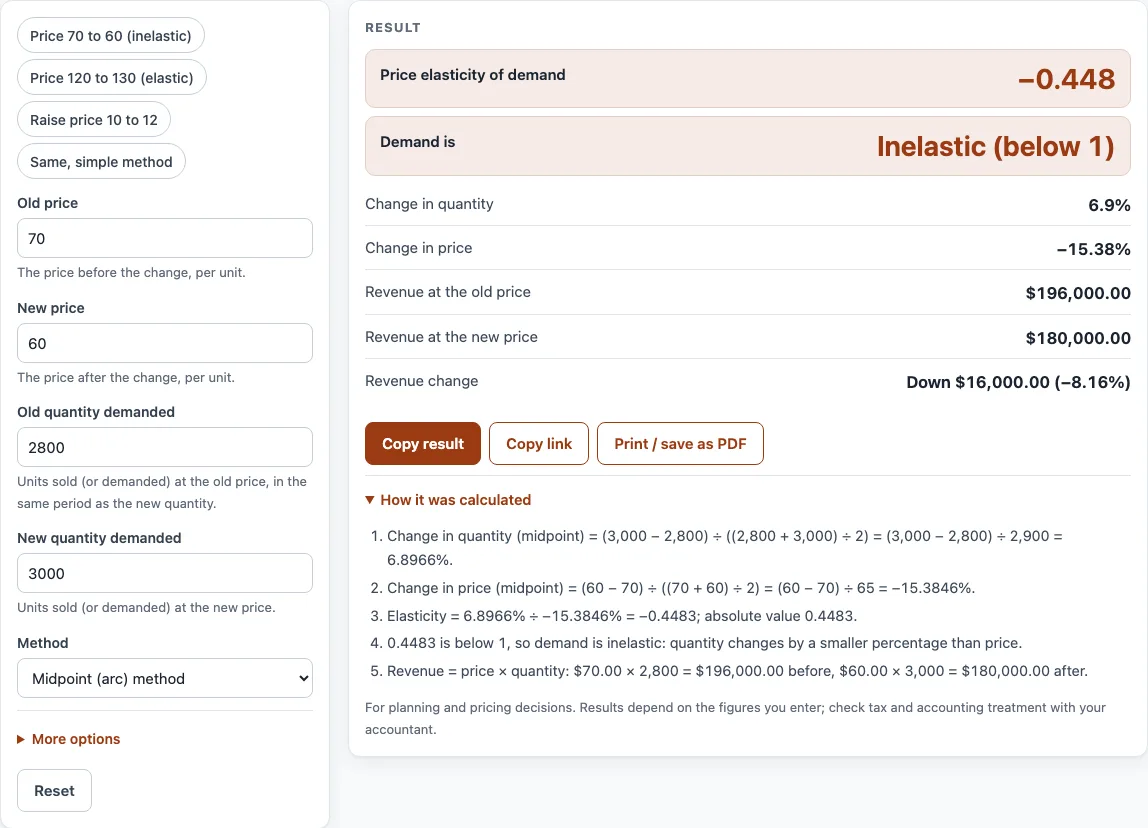1148x828 pixels.
Task: Edit the New quantity demanded field
Action: click(x=165, y=573)
